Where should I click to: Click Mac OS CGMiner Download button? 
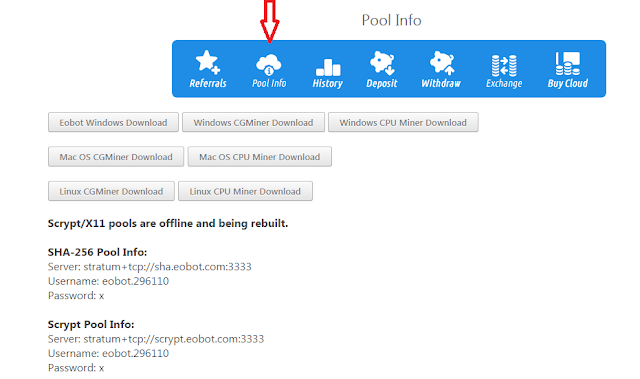click(x=116, y=157)
